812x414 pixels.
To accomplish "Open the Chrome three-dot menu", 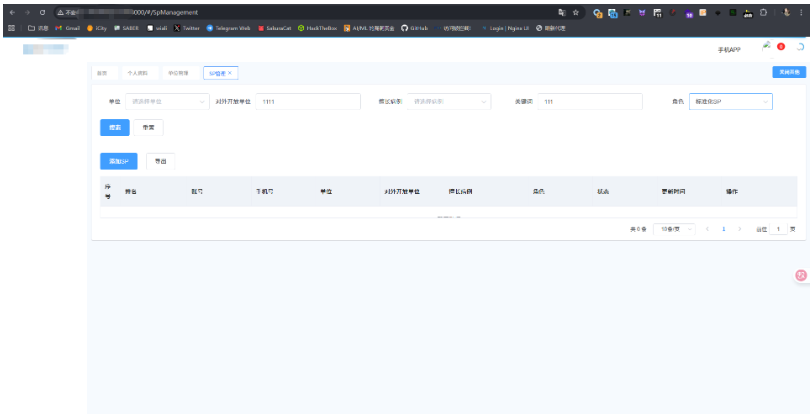I will coord(801,12).
